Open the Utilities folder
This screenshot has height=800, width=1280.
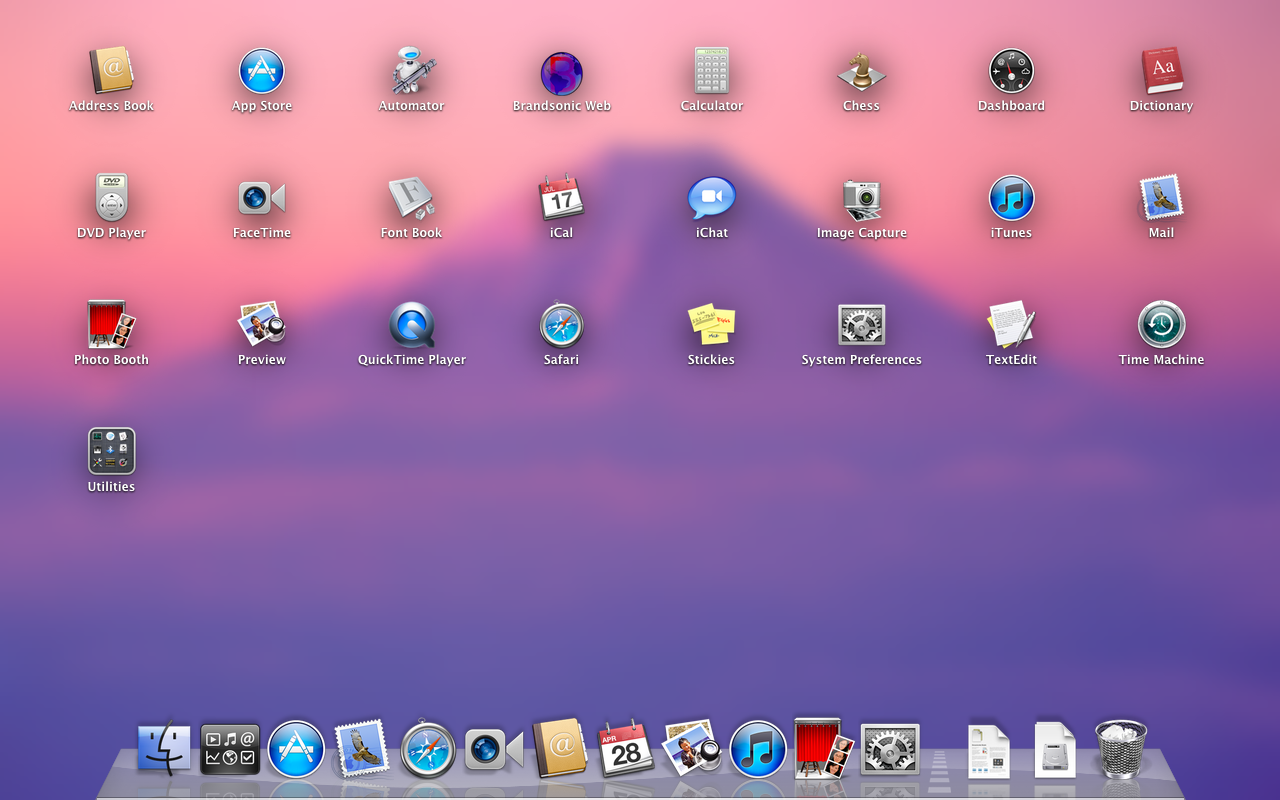[111, 451]
